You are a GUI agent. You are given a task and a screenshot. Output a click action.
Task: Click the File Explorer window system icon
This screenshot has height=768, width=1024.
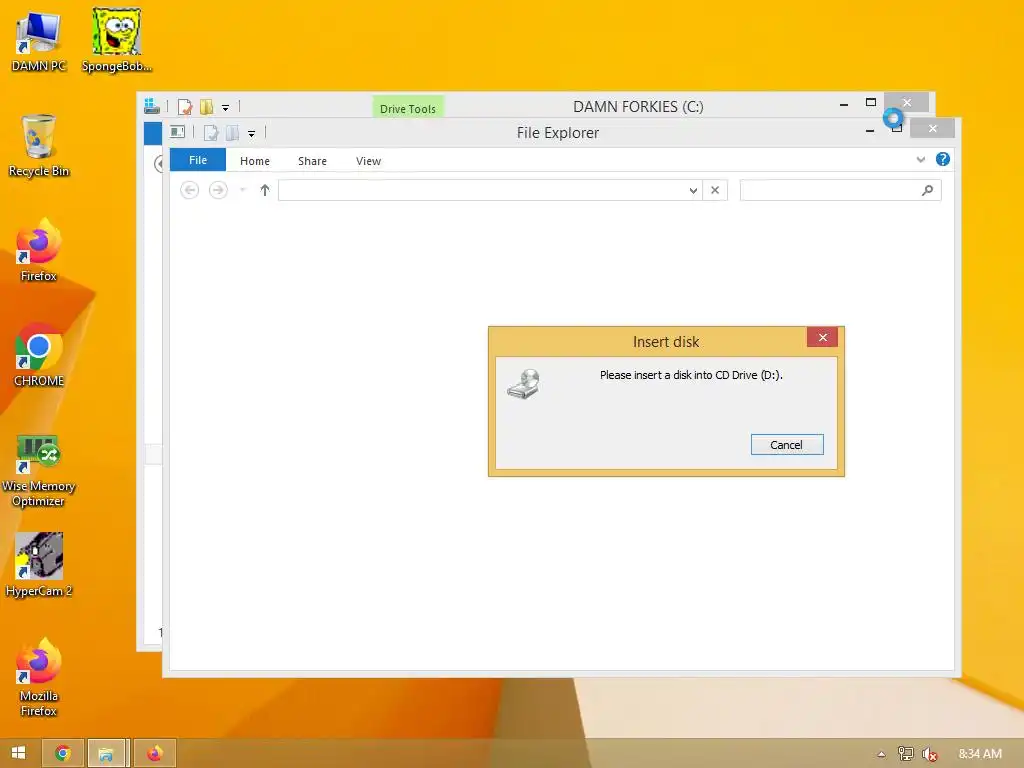(x=178, y=131)
